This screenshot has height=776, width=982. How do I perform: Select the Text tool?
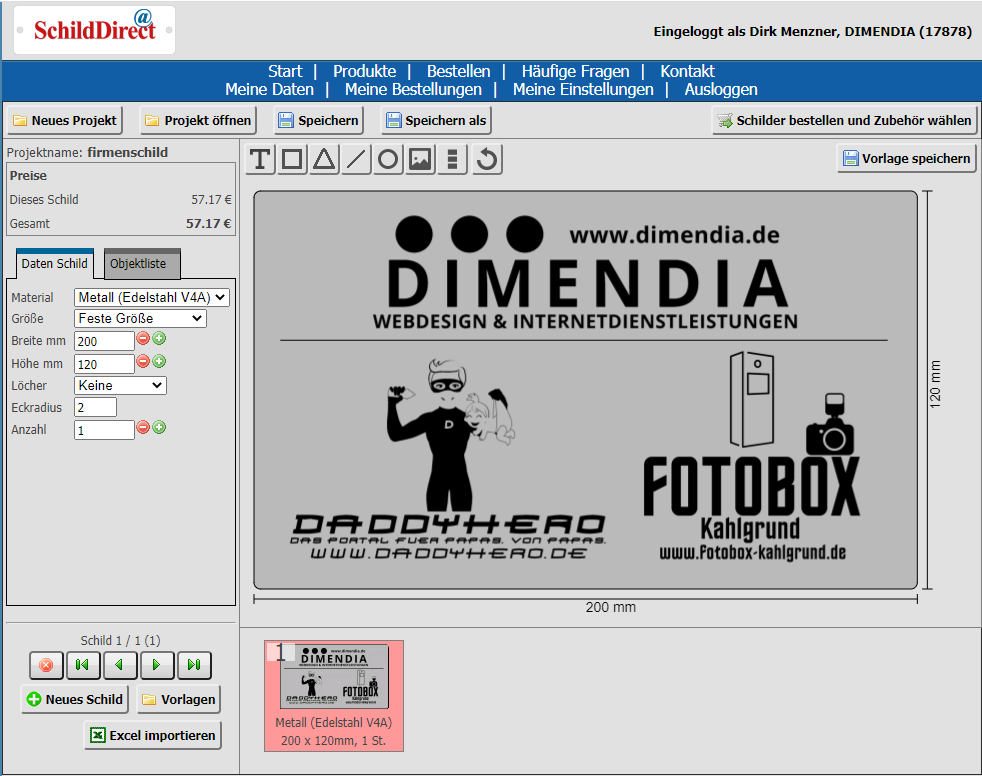tap(260, 159)
